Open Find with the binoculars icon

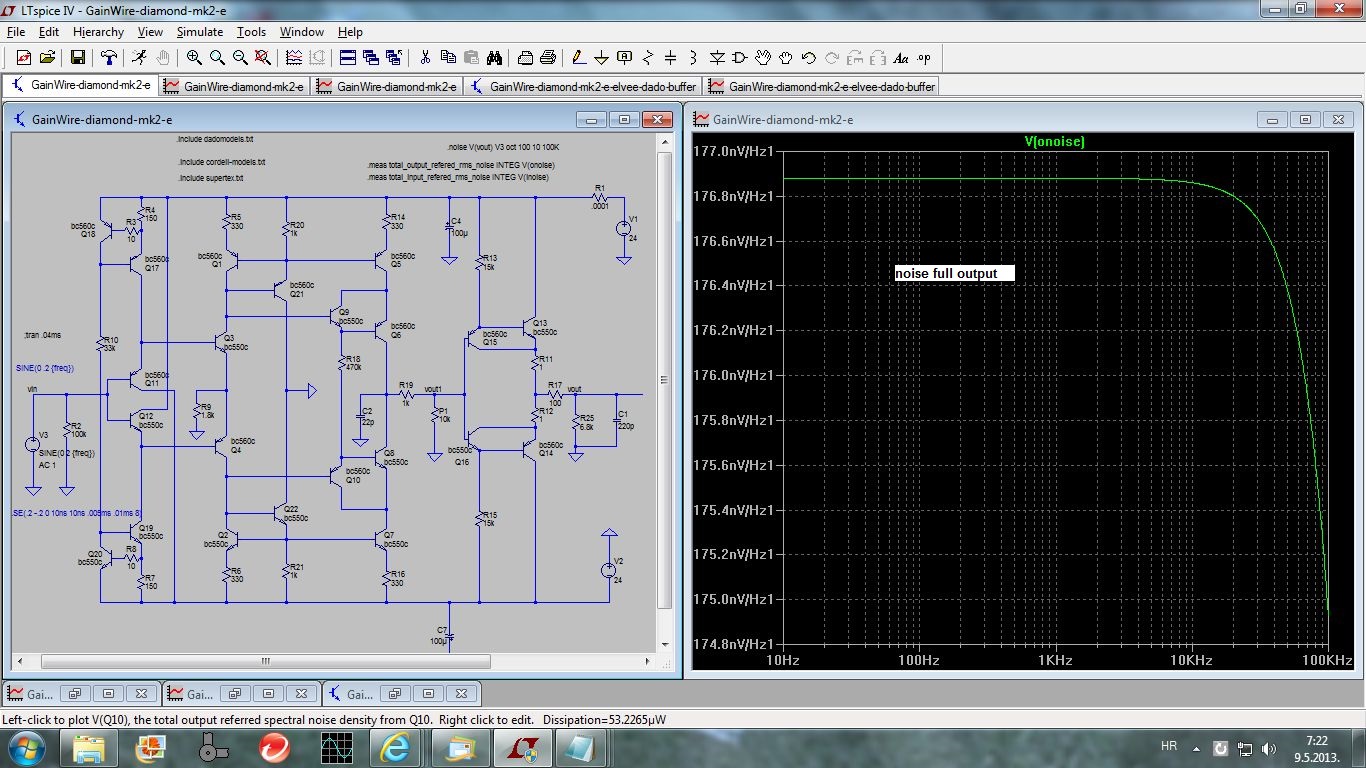coord(494,57)
